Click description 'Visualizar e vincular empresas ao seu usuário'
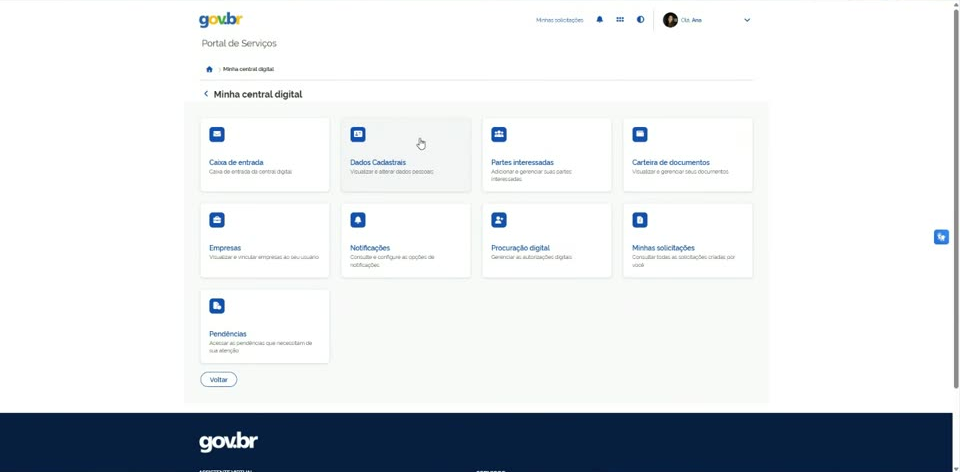Viewport: 960px width, 472px height. (264, 257)
